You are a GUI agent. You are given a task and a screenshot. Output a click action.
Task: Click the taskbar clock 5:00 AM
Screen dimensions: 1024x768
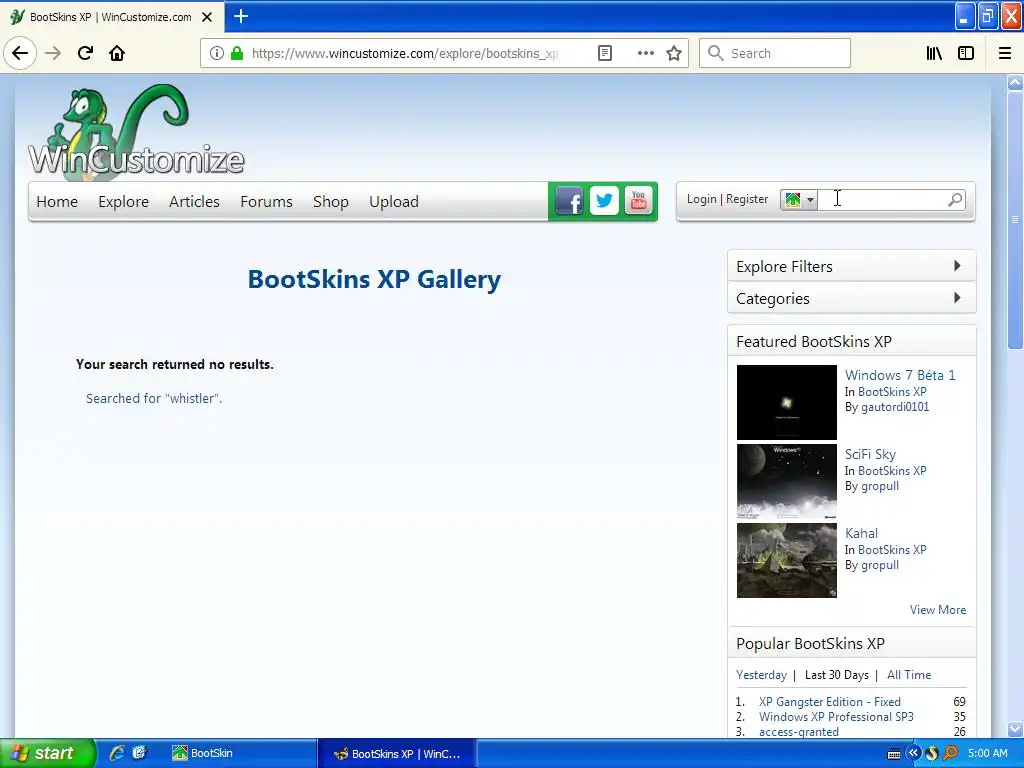[987, 754]
